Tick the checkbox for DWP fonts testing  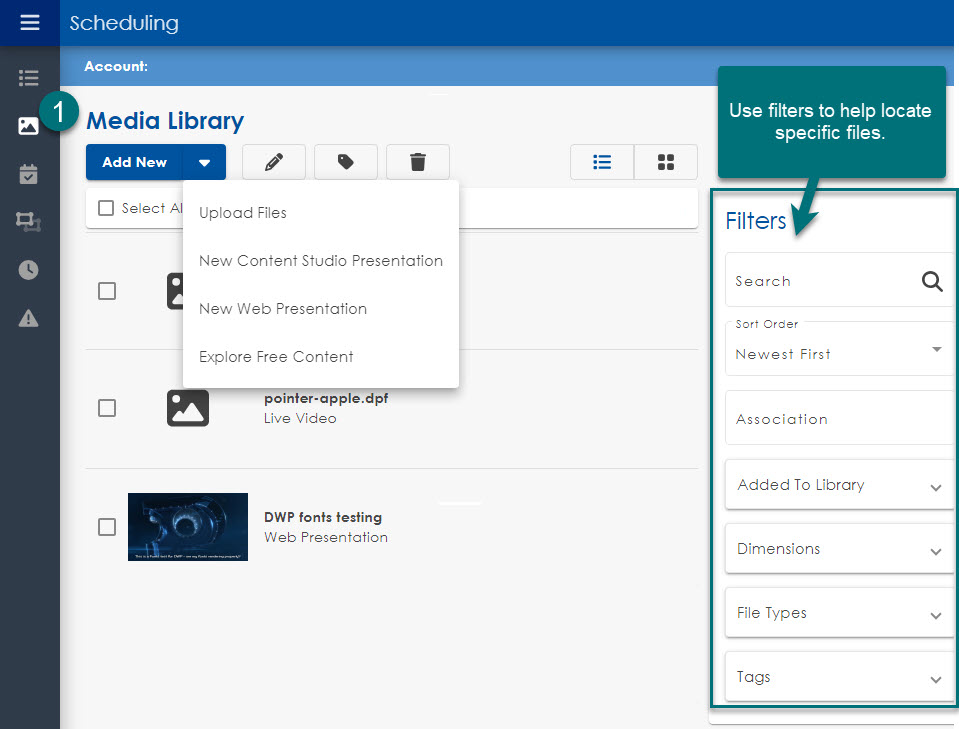[107, 527]
